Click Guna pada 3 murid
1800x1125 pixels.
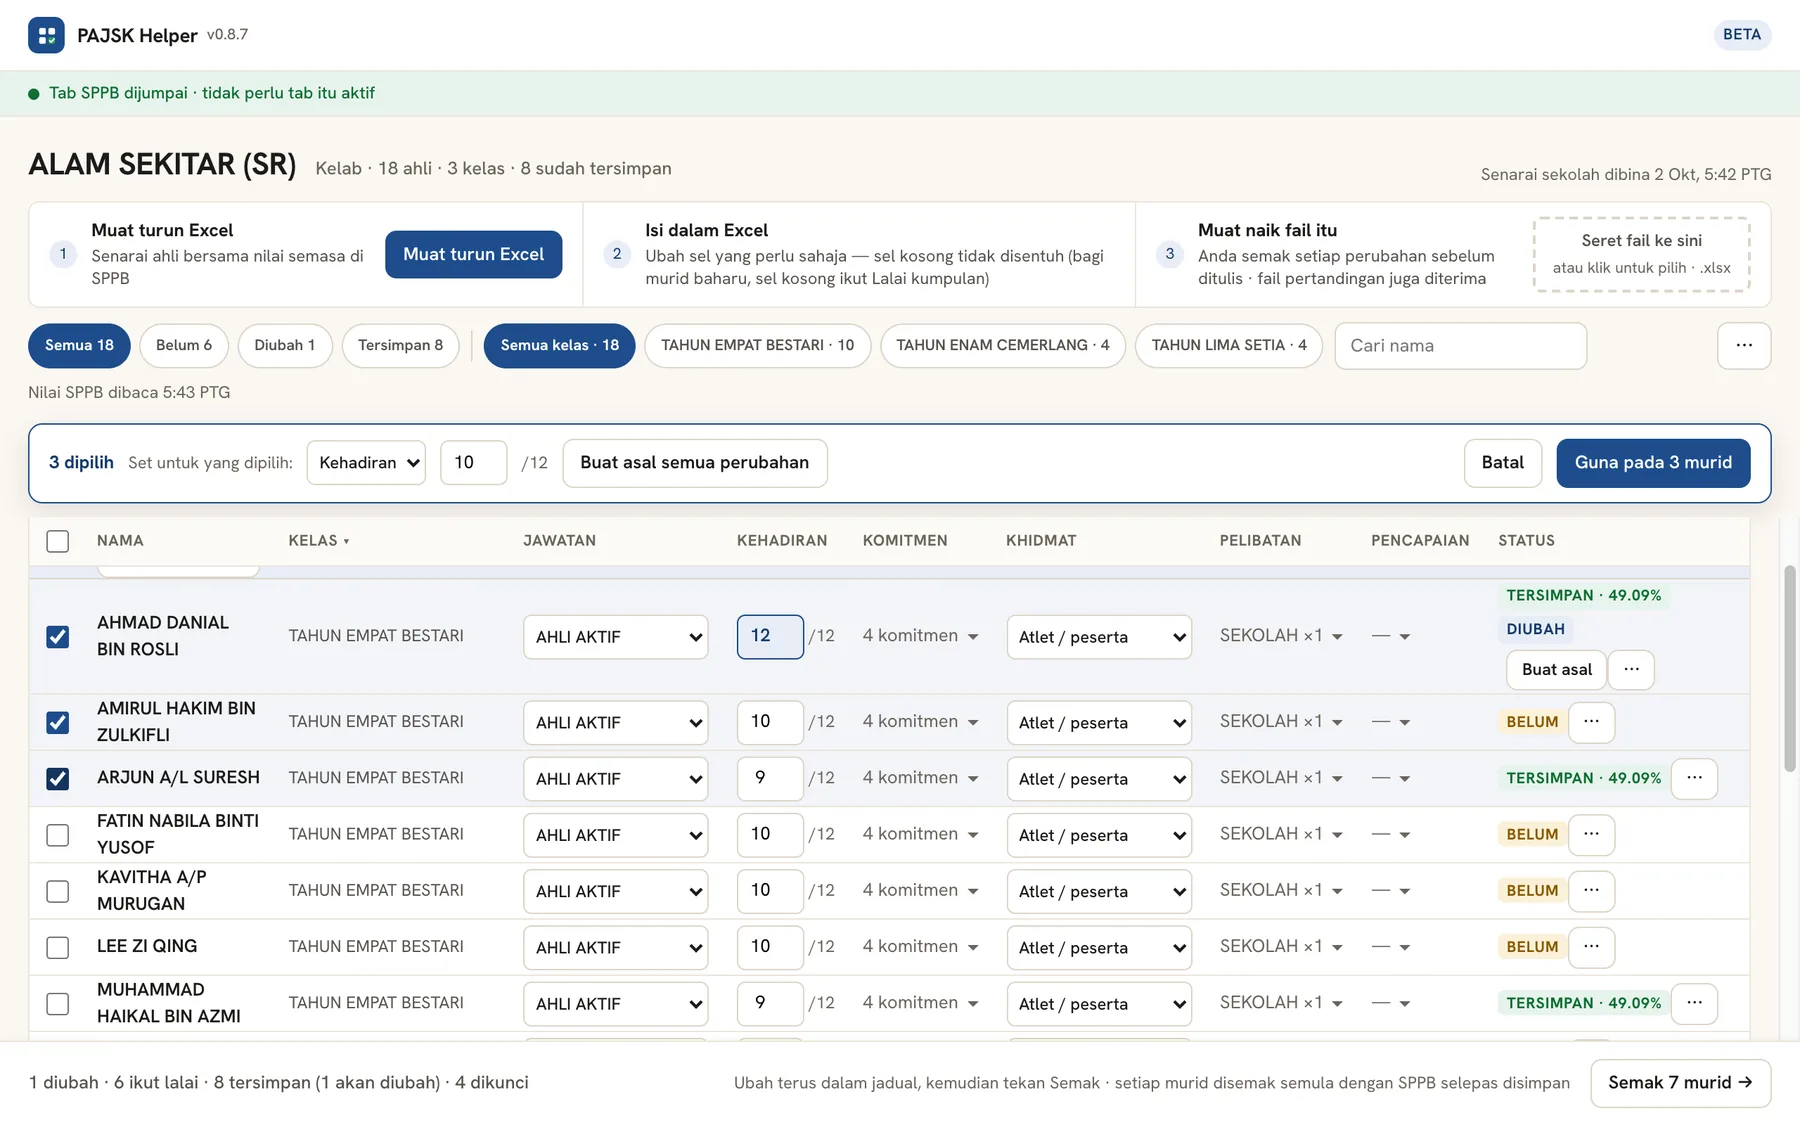tap(1653, 463)
